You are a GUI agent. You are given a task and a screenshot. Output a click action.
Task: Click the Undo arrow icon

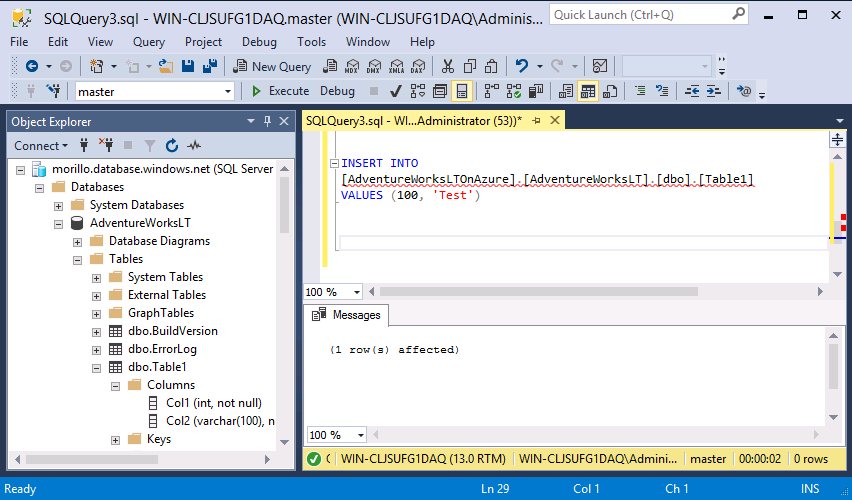coord(522,66)
